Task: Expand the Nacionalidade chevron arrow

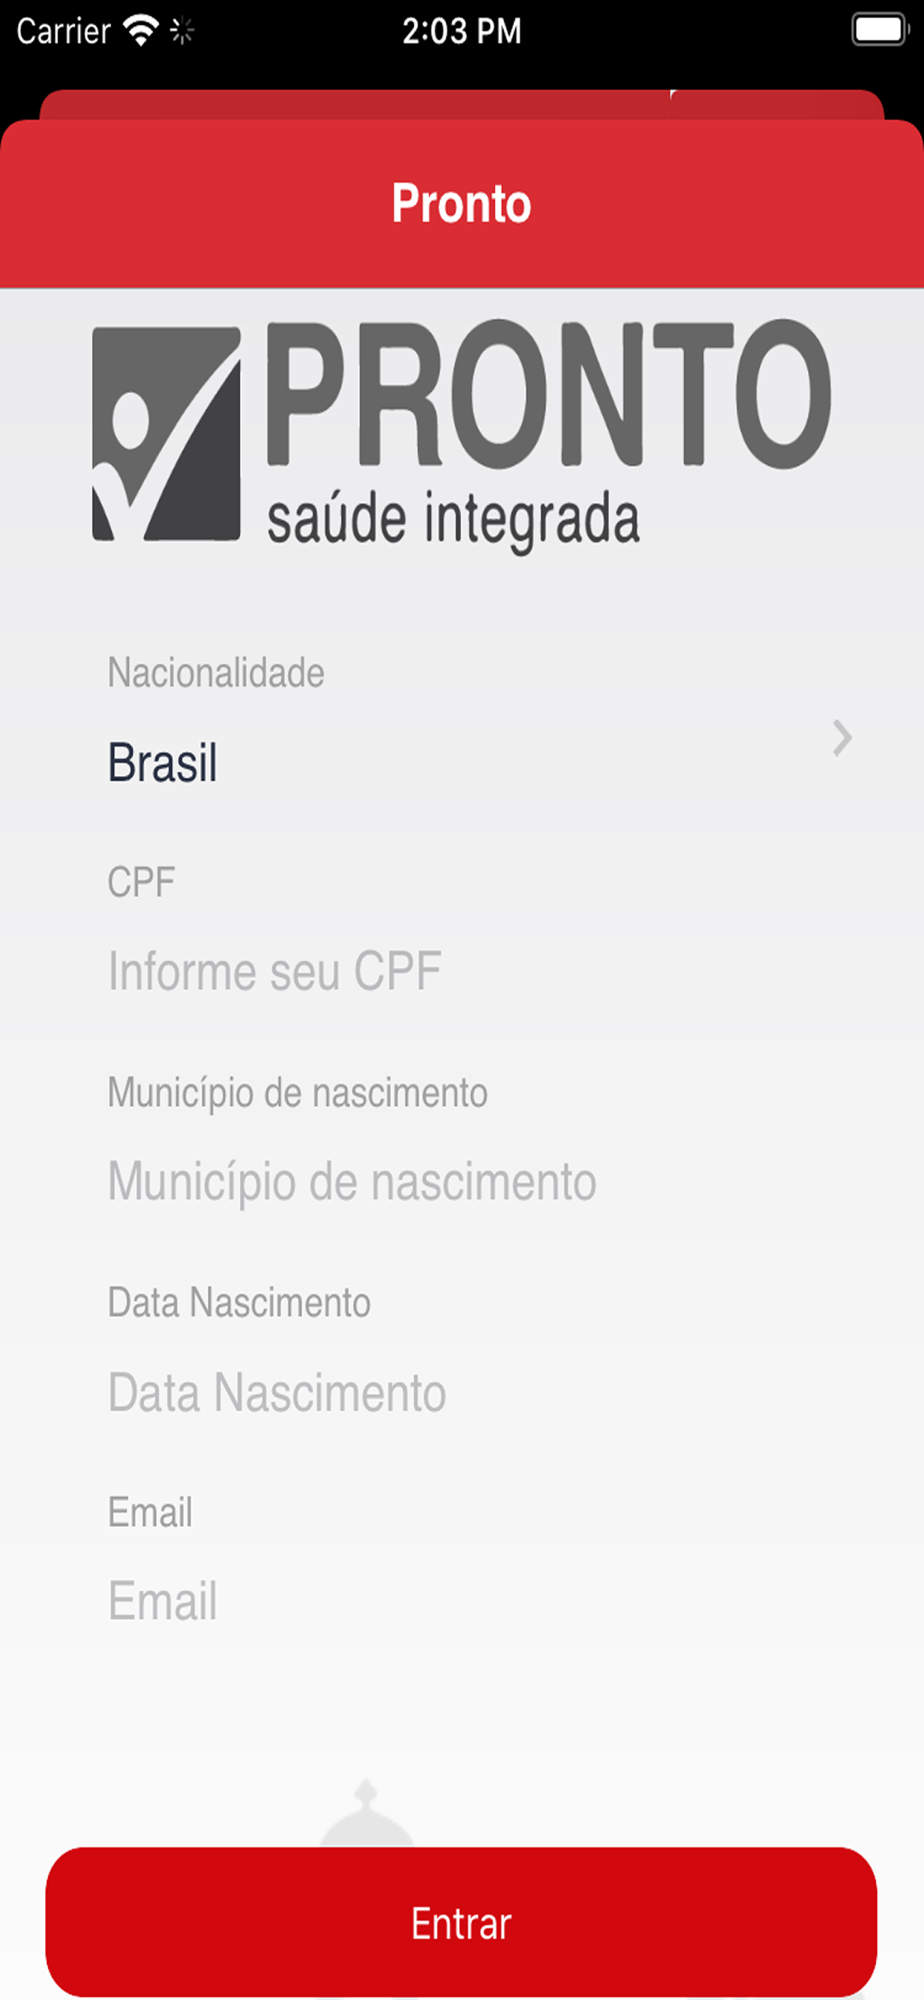Action: 842,739
